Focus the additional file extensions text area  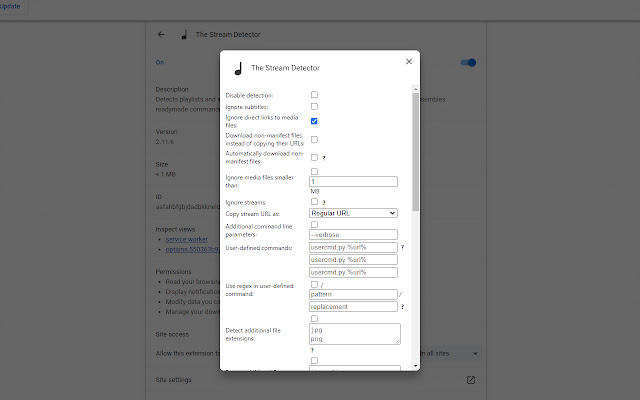[355, 333]
